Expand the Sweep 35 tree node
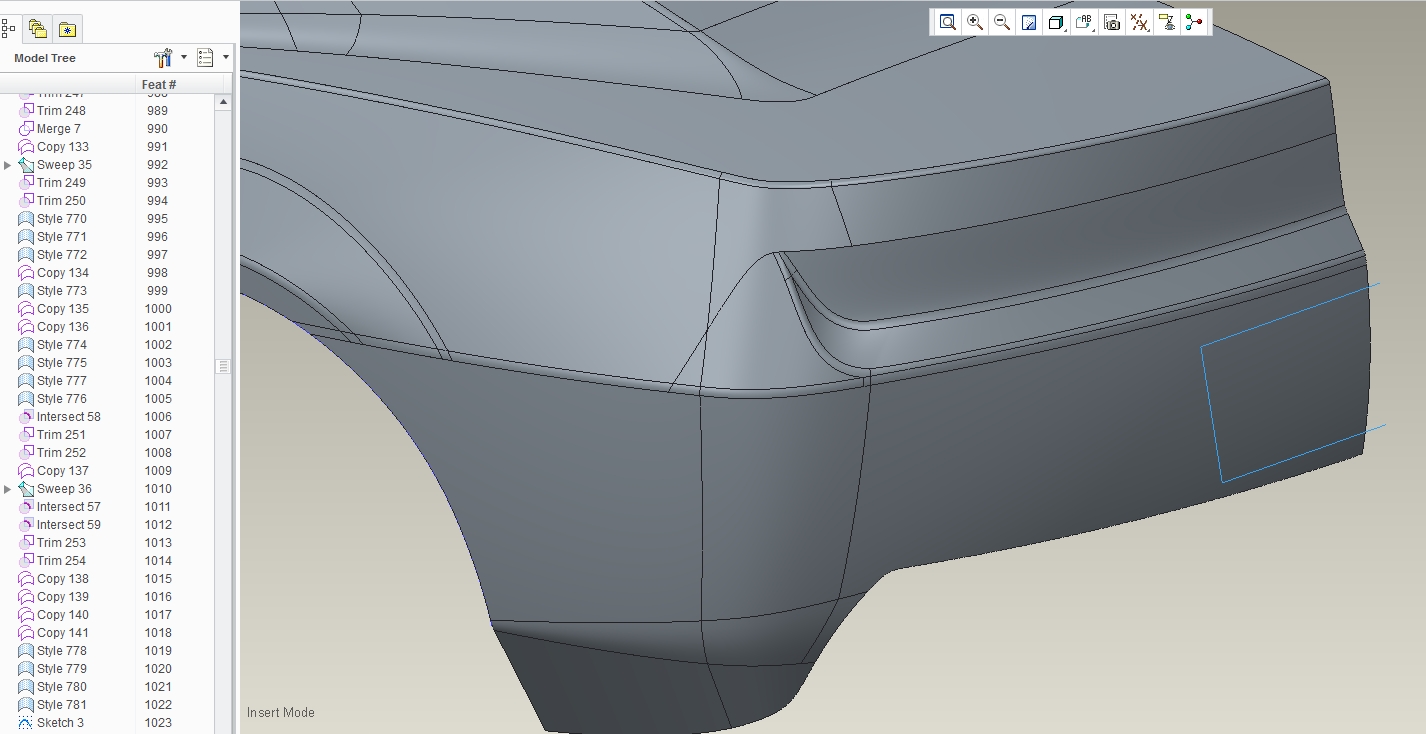The image size is (1426, 734). 8,165
